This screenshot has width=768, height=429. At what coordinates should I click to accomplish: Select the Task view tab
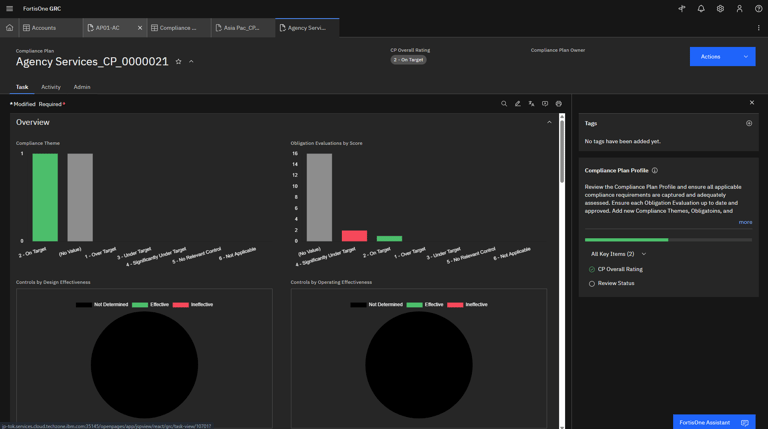click(22, 87)
